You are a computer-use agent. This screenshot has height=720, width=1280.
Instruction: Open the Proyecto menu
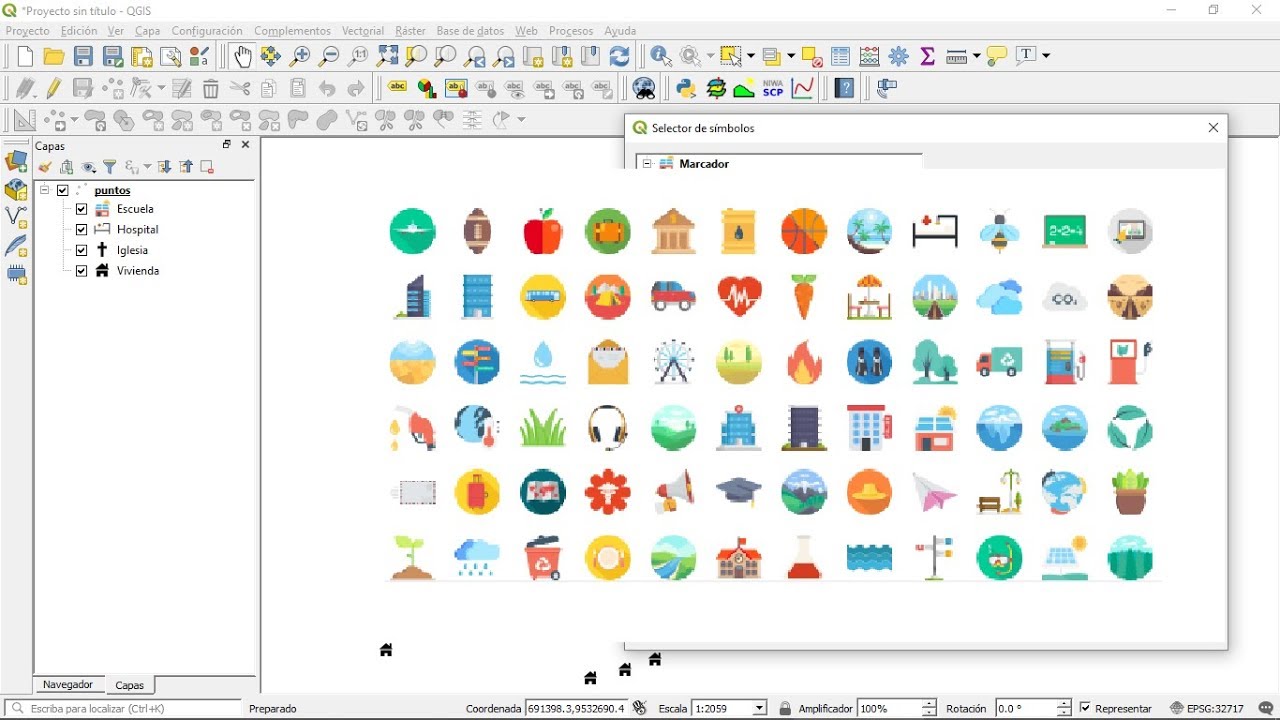(x=27, y=31)
